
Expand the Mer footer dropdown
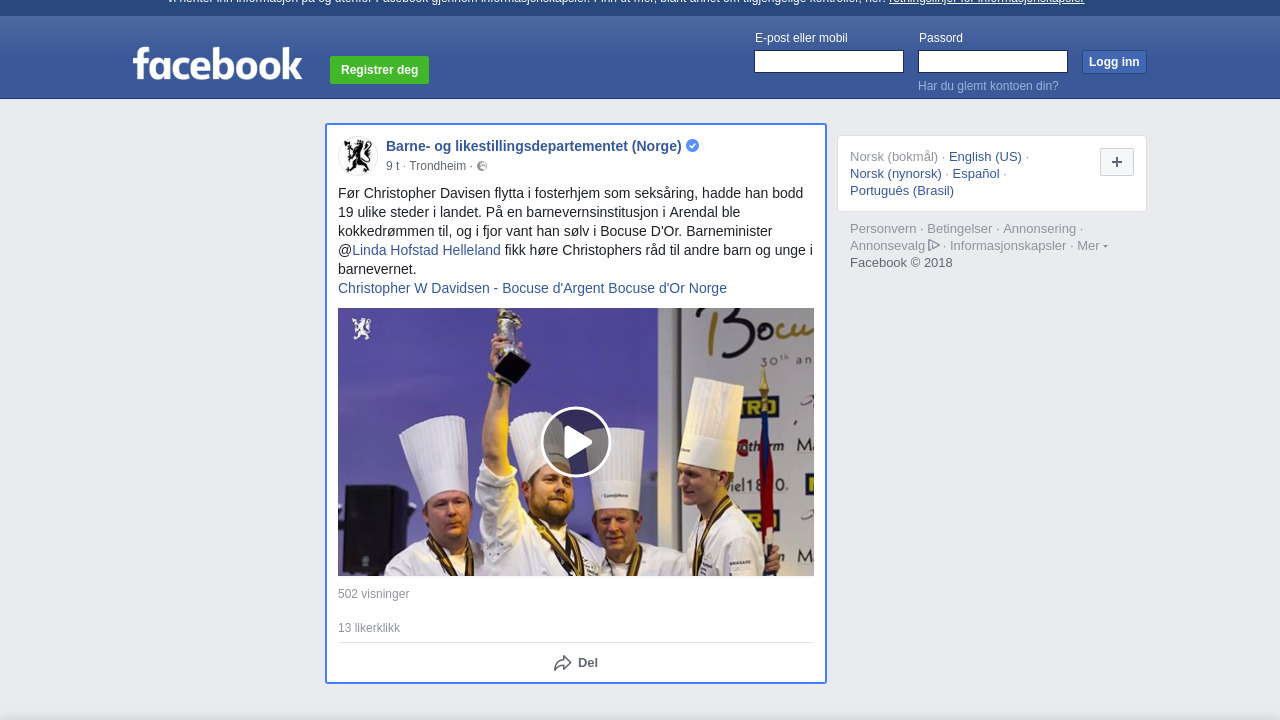click(1092, 246)
